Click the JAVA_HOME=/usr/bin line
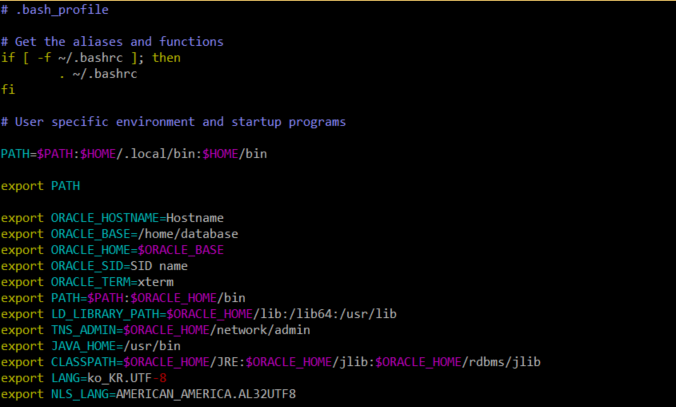Viewport: 676px width, 407px height. pos(91,346)
